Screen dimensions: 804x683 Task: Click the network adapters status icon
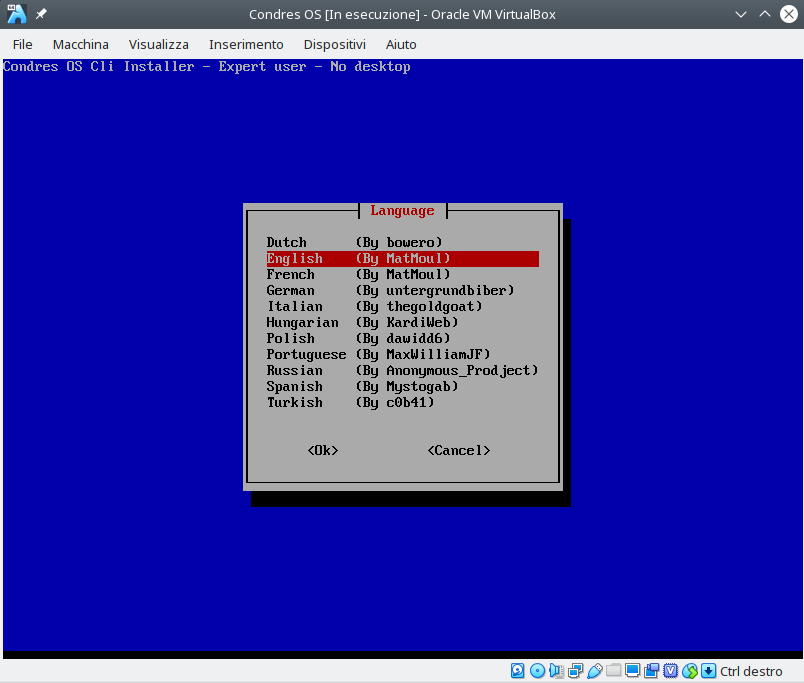575,671
